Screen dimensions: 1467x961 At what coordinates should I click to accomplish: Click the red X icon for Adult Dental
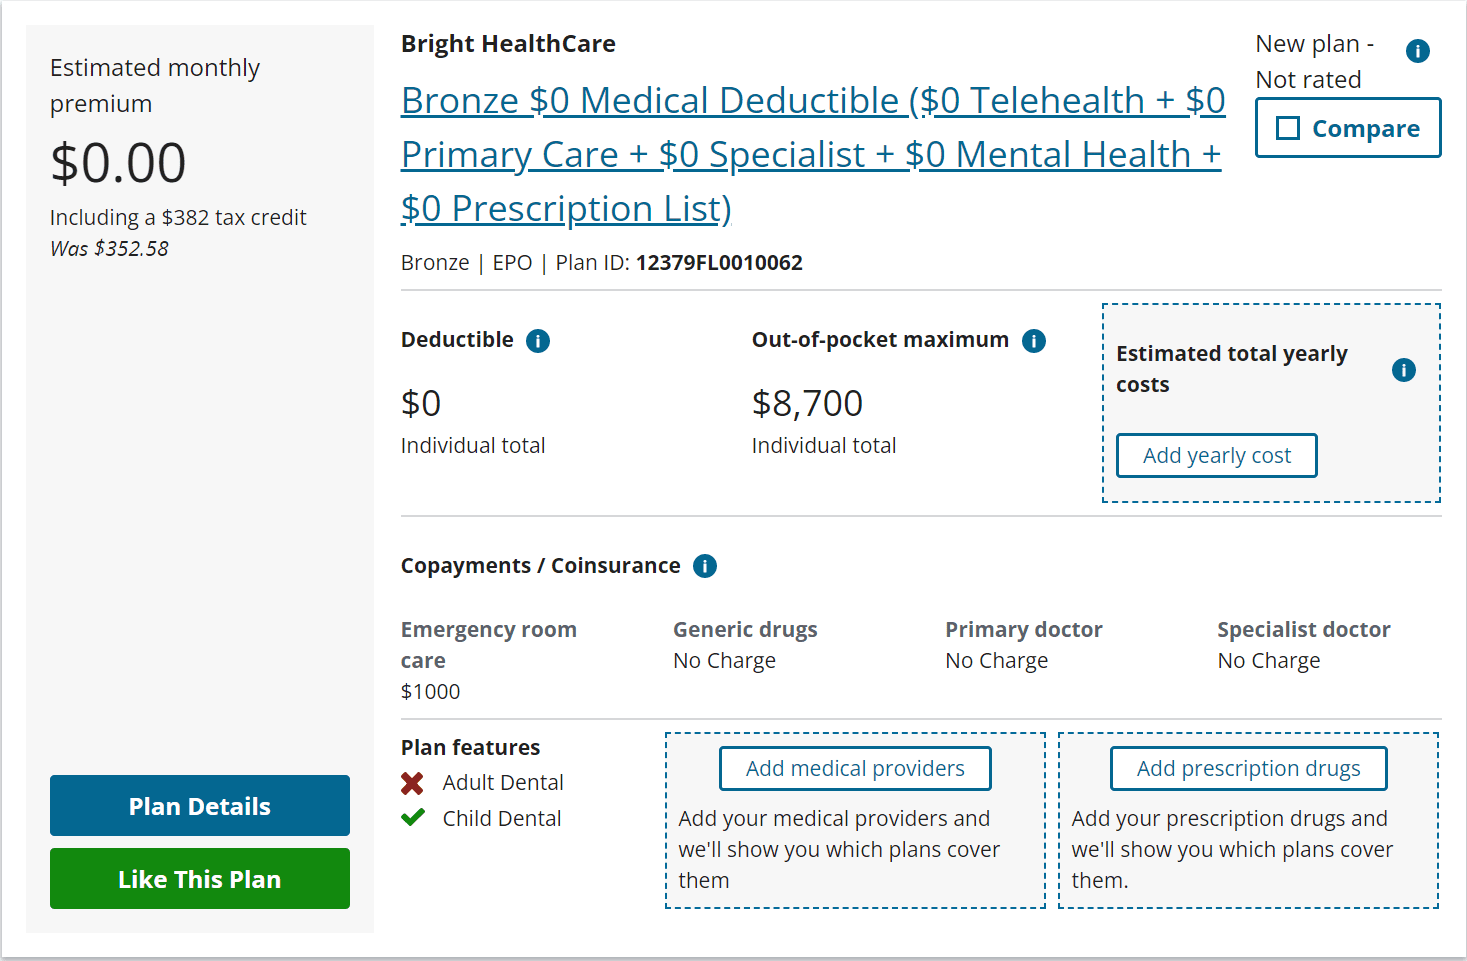pos(412,783)
